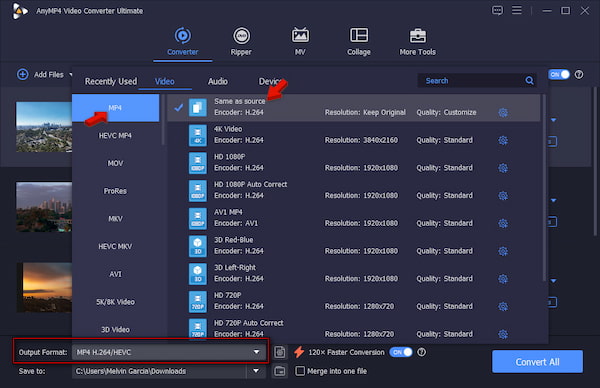Open settings gear for 3D Left-Right
The width and height of the screenshot is (600, 388).
pyautogui.click(x=503, y=279)
